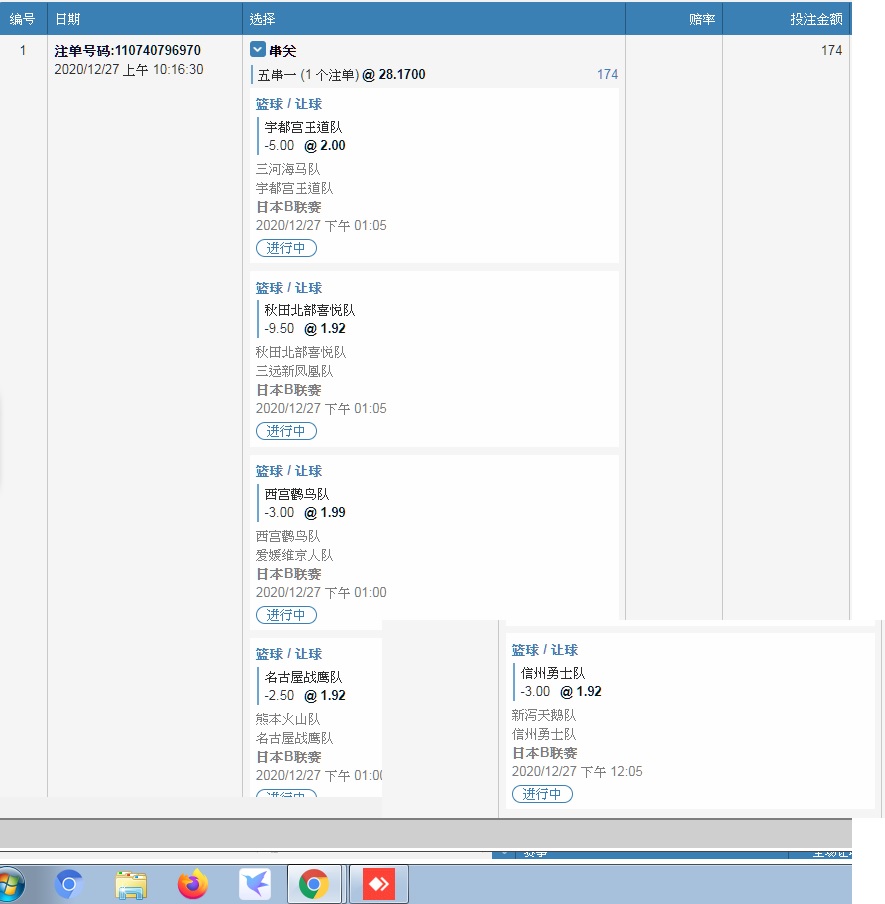Open the Windows Start orb
This screenshot has width=885, height=904.
12,884
